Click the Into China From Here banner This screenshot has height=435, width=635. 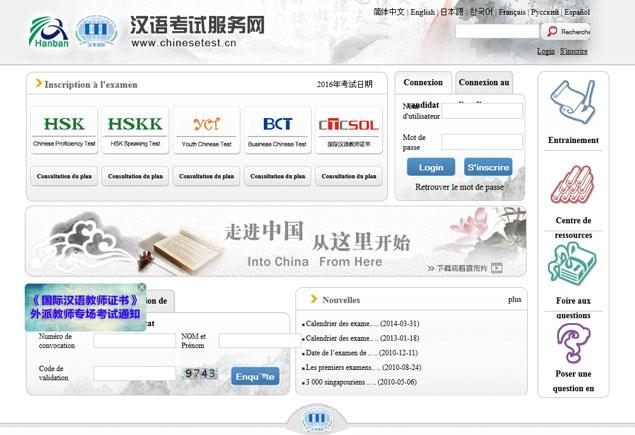(276, 241)
